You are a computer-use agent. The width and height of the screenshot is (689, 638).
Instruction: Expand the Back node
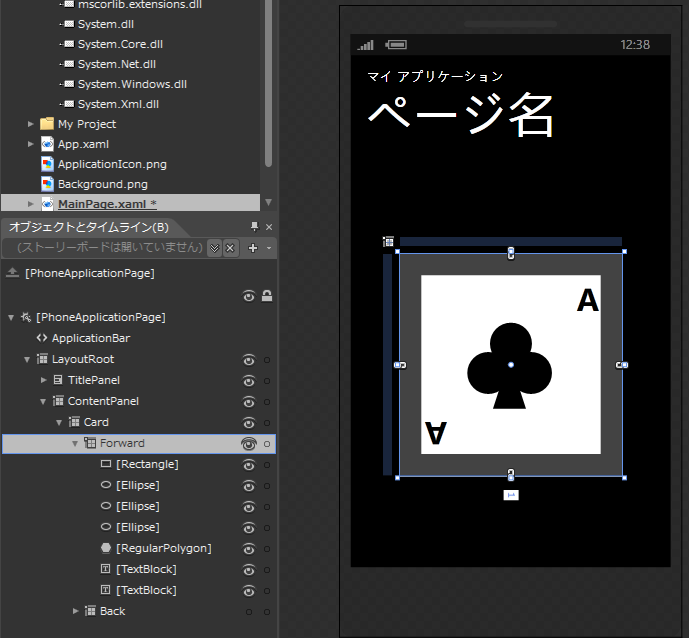(76, 611)
